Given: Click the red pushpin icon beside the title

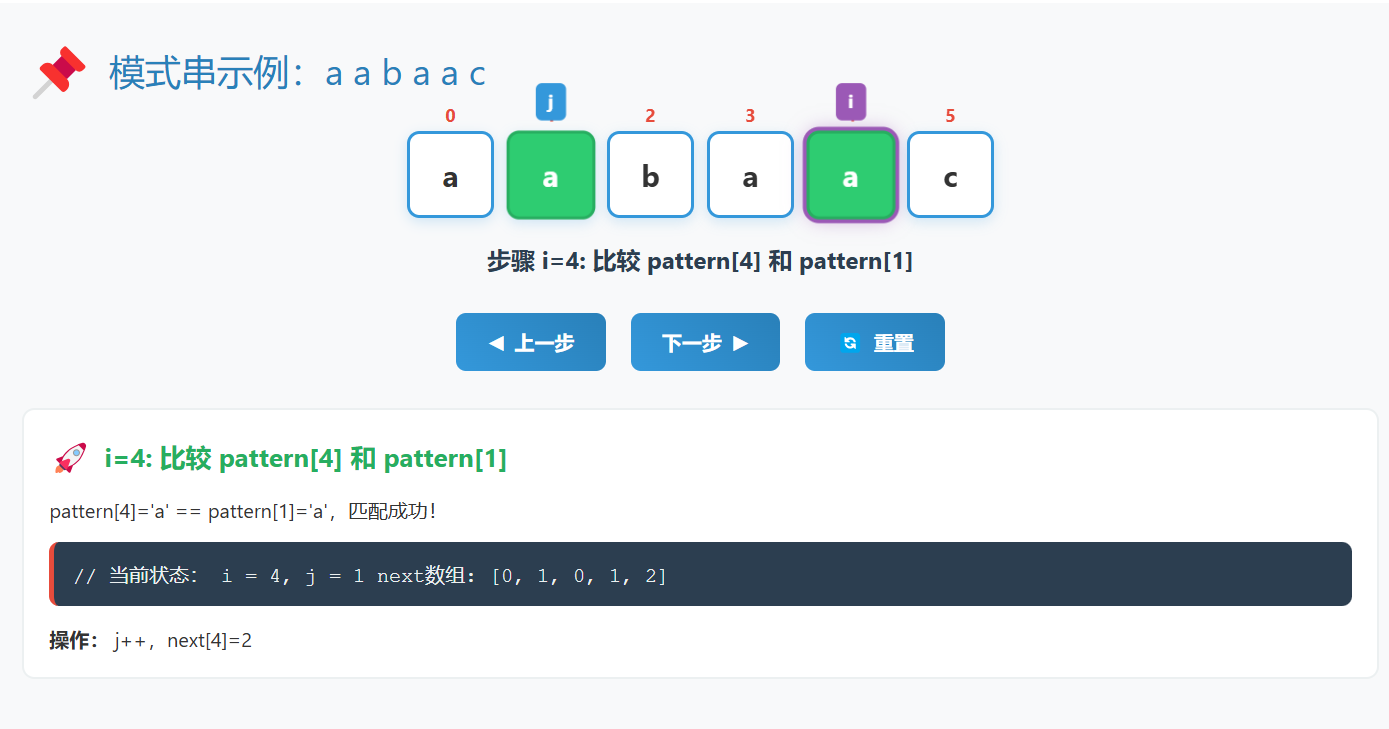Looking at the screenshot, I should [60, 70].
